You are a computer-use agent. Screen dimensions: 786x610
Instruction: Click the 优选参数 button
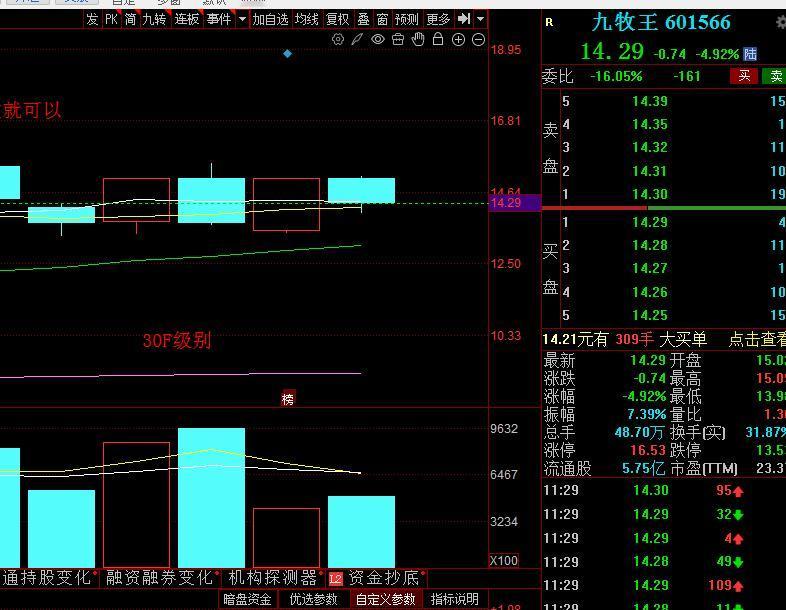tap(313, 599)
